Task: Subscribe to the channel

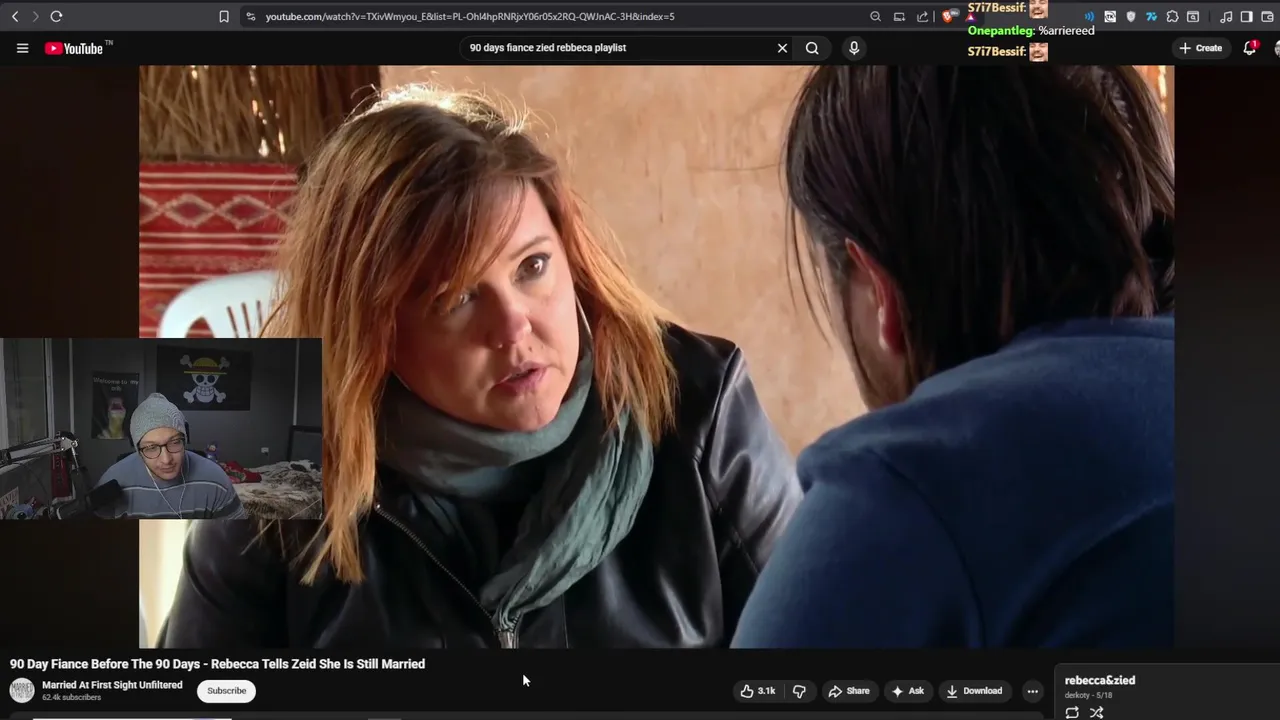Action: click(226, 691)
